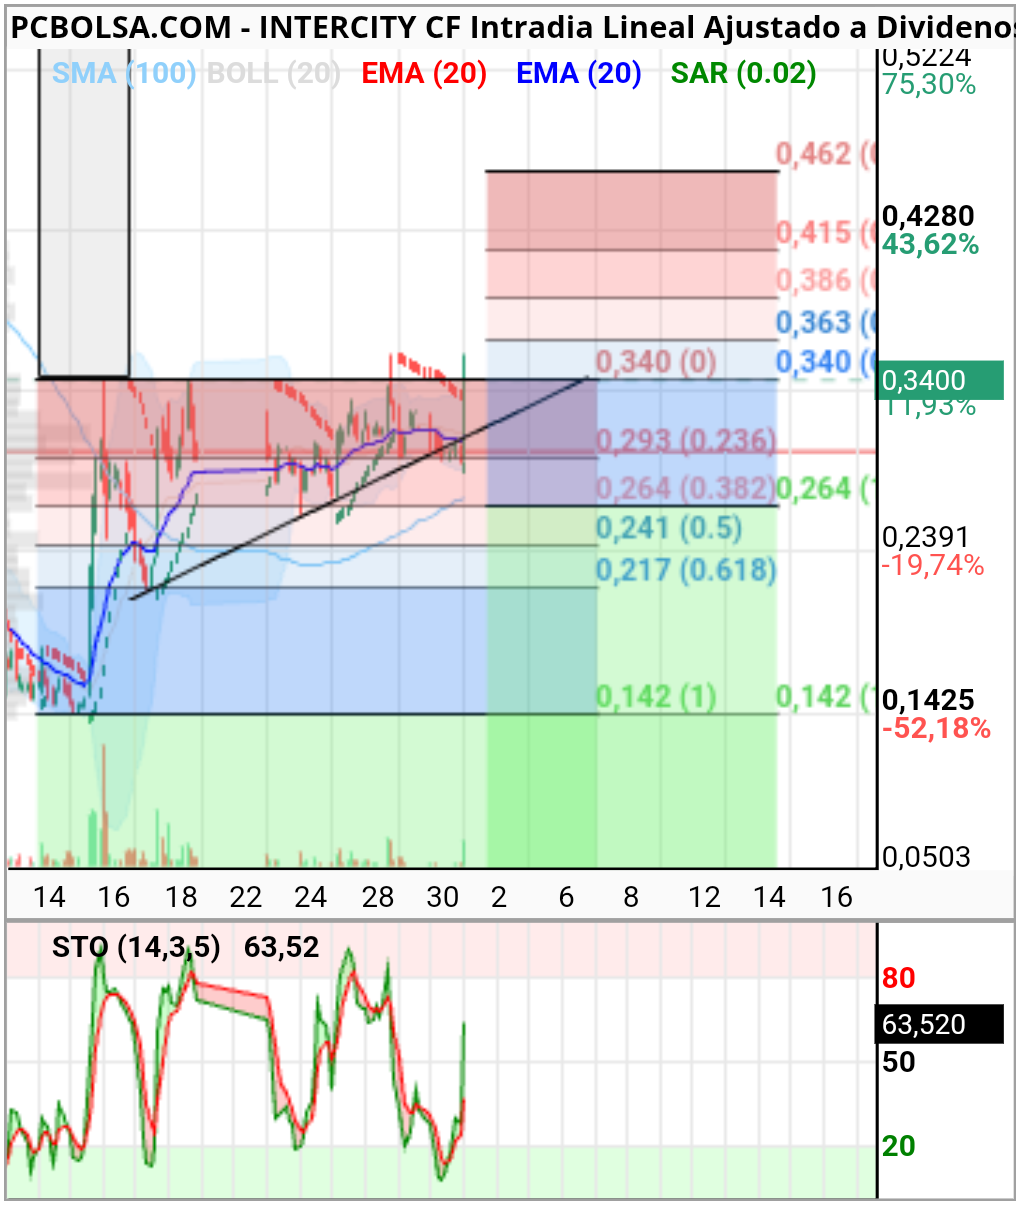Click the SMA (100) indicator label
Screen dimensions: 1020x1205
click(124, 73)
